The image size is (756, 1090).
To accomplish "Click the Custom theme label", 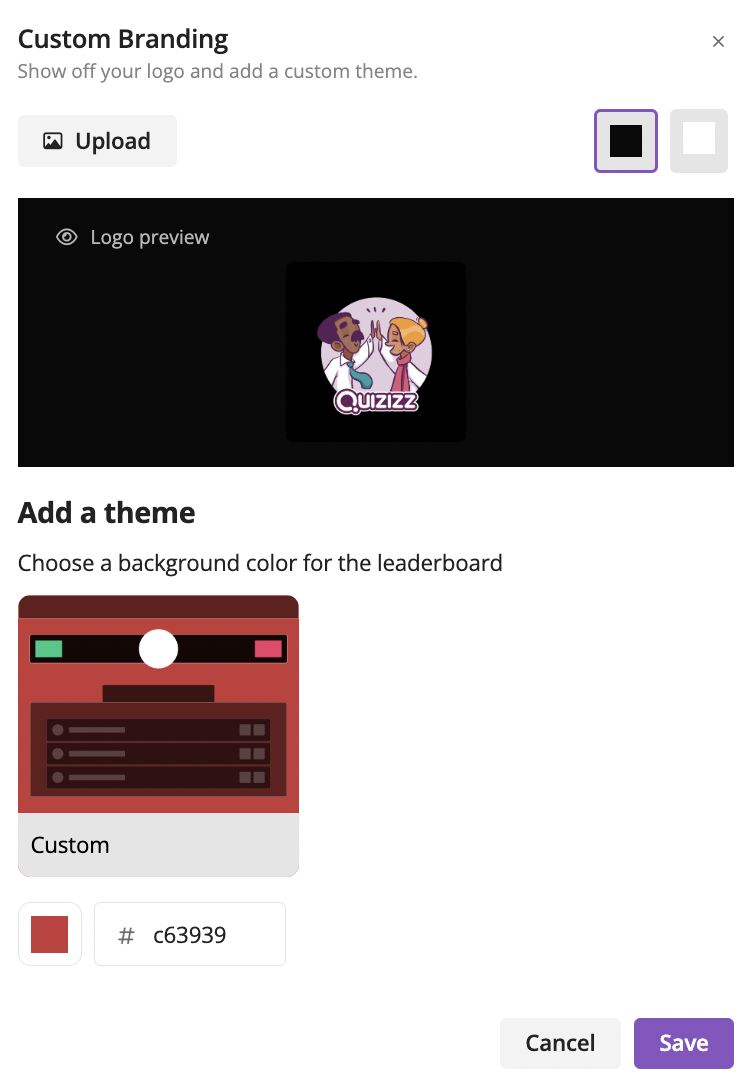I will click(70, 845).
